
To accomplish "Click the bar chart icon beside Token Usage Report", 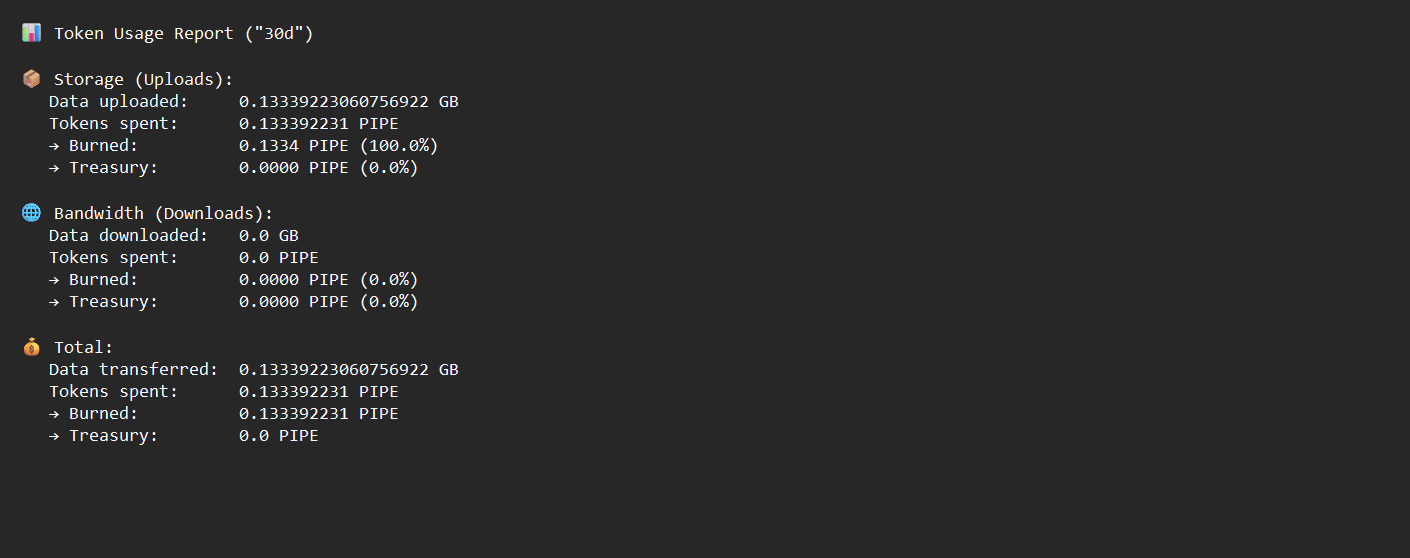I will [32, 33].
